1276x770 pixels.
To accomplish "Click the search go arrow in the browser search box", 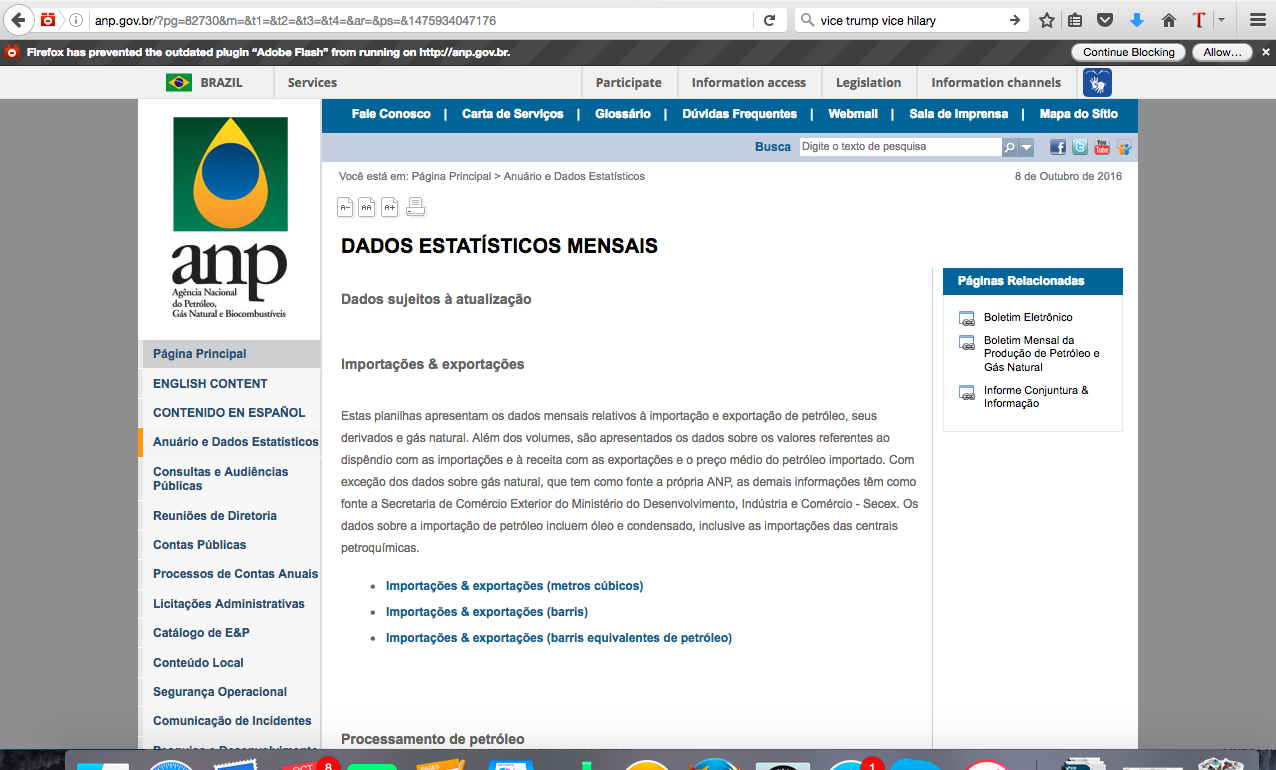I will [1014, 20].
